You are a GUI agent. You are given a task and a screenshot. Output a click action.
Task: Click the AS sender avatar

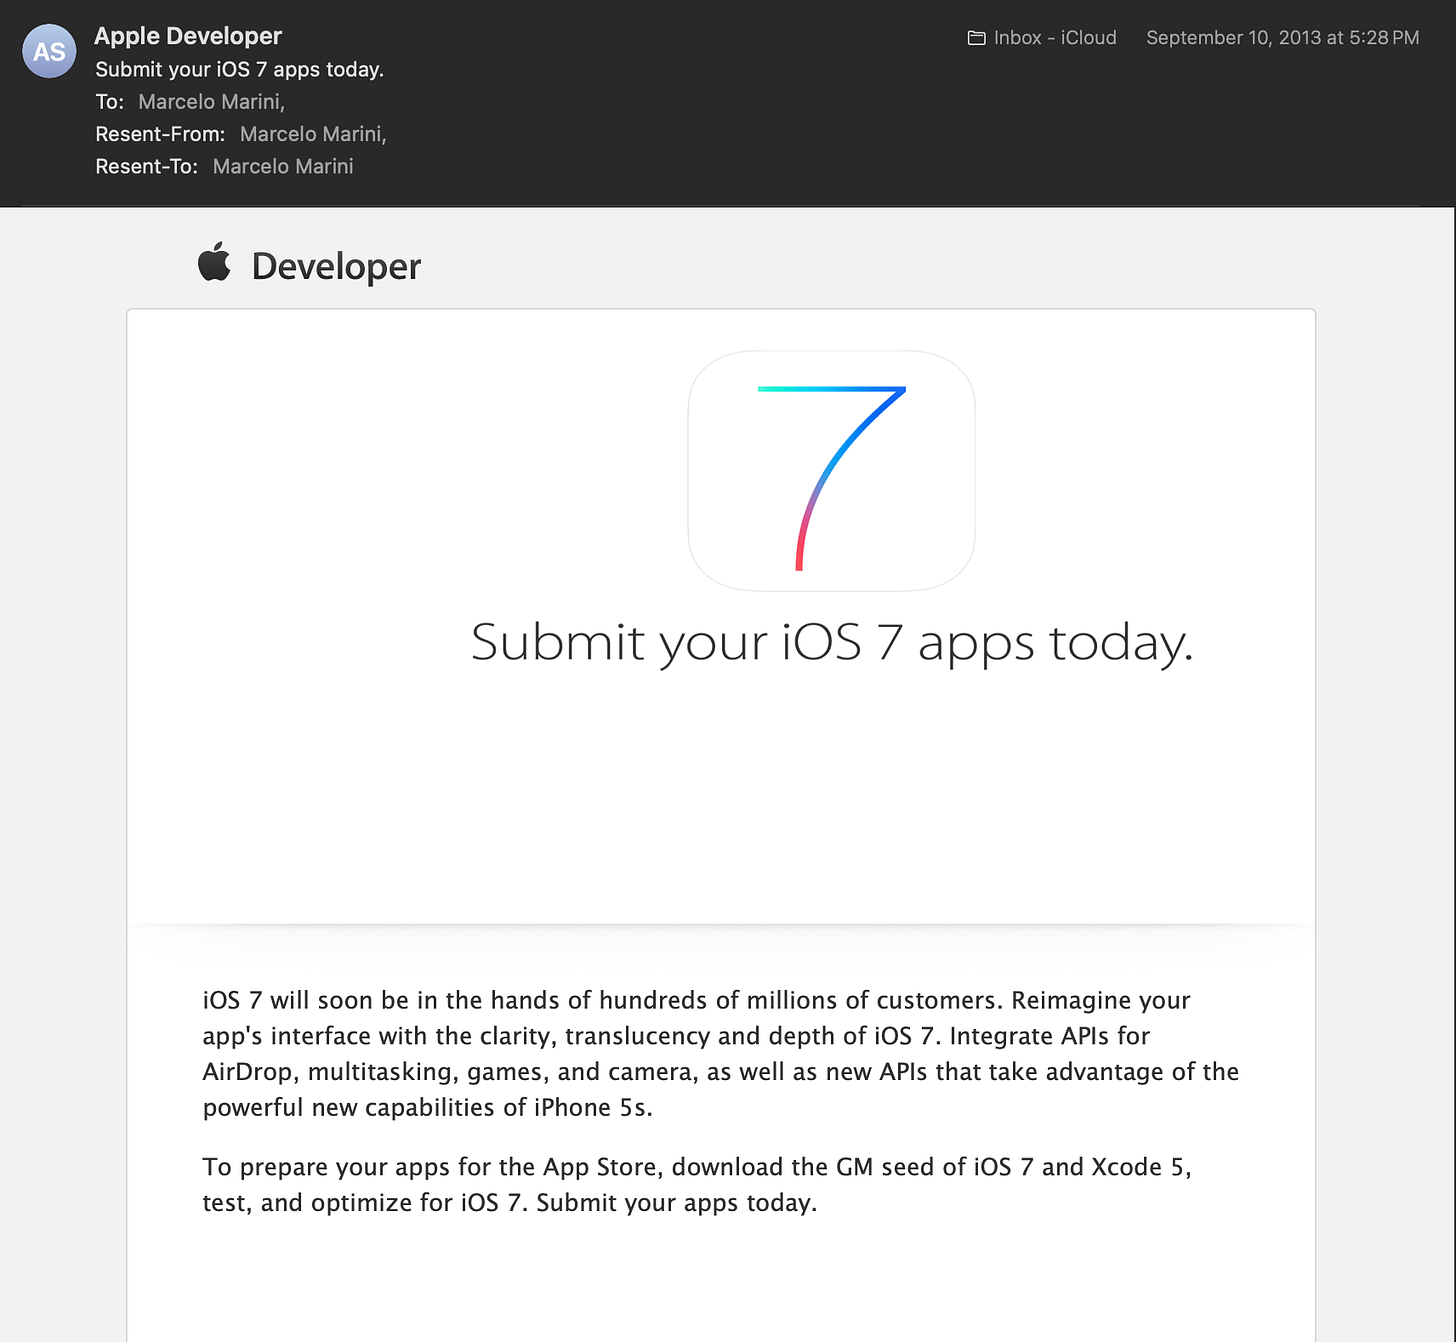point(50,51)
